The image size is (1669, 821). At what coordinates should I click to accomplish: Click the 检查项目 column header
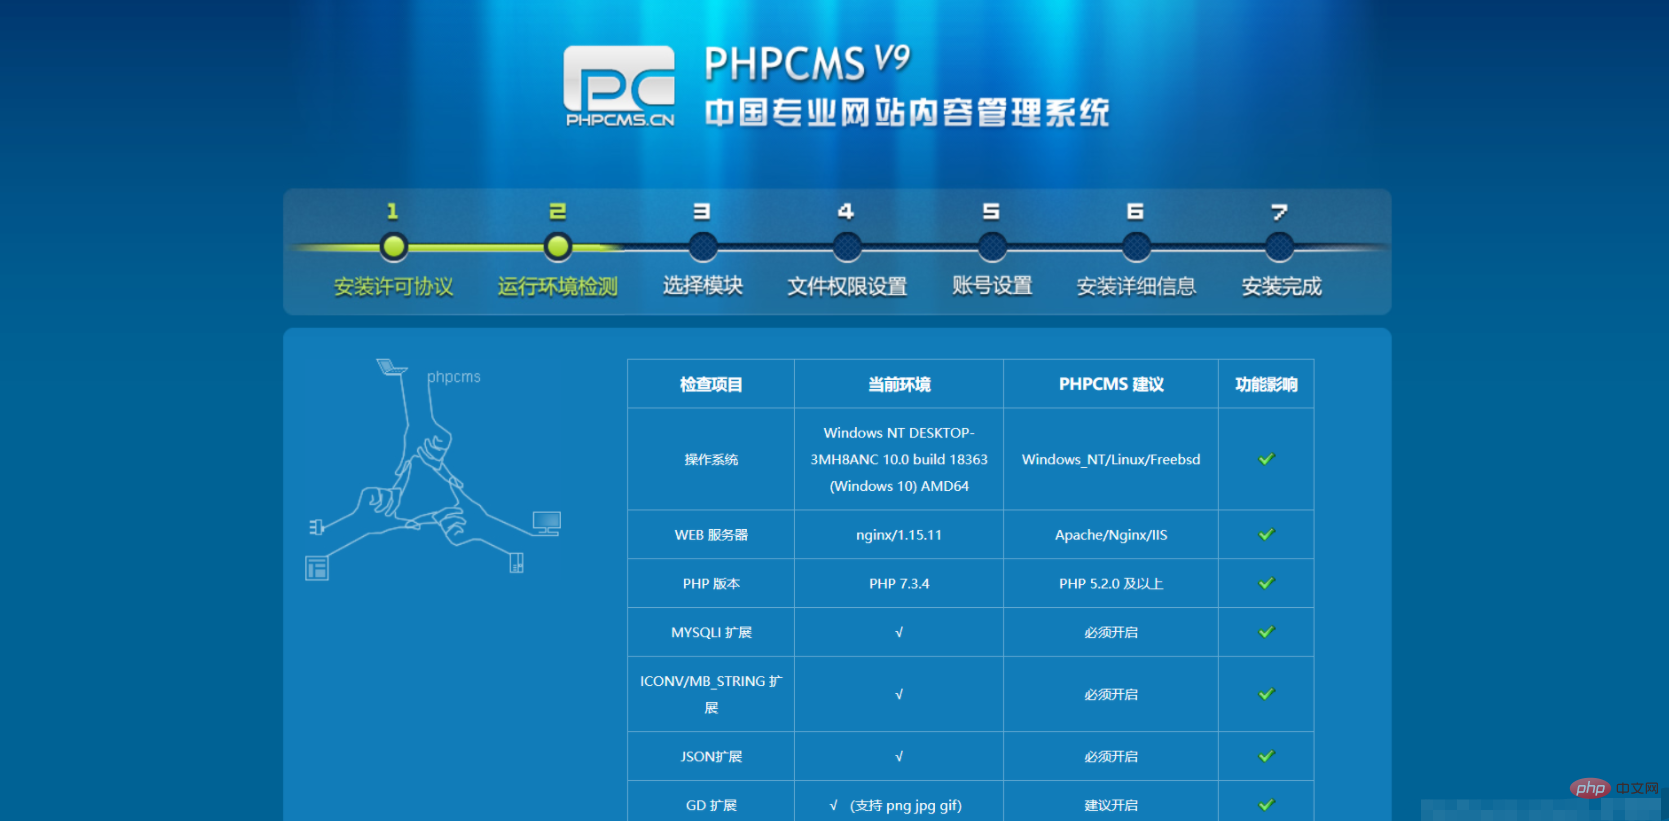711,384
